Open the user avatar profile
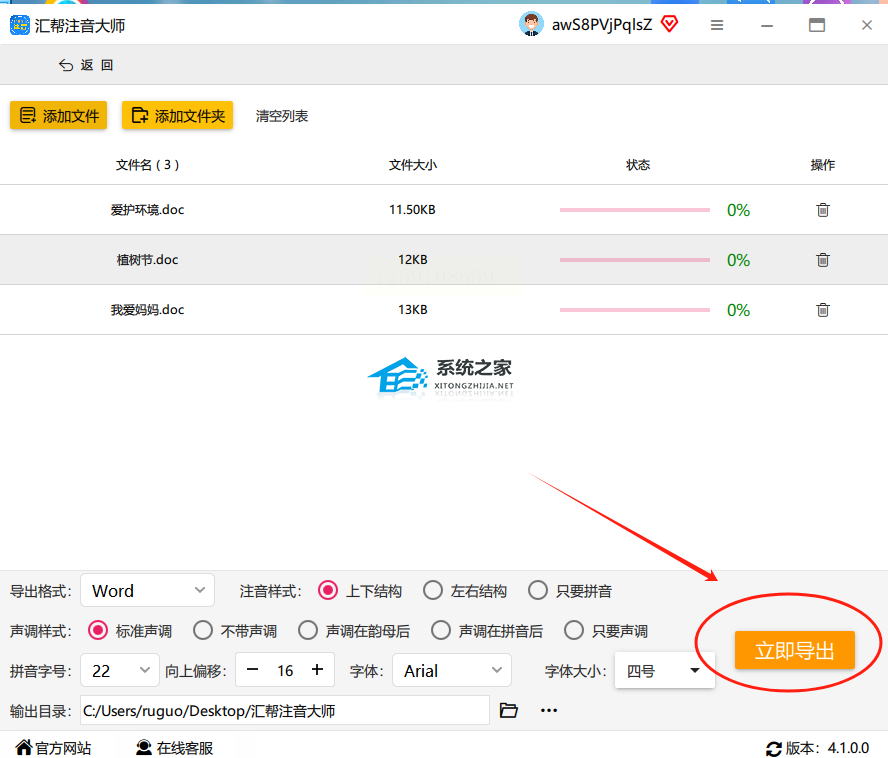 point(531,24)
